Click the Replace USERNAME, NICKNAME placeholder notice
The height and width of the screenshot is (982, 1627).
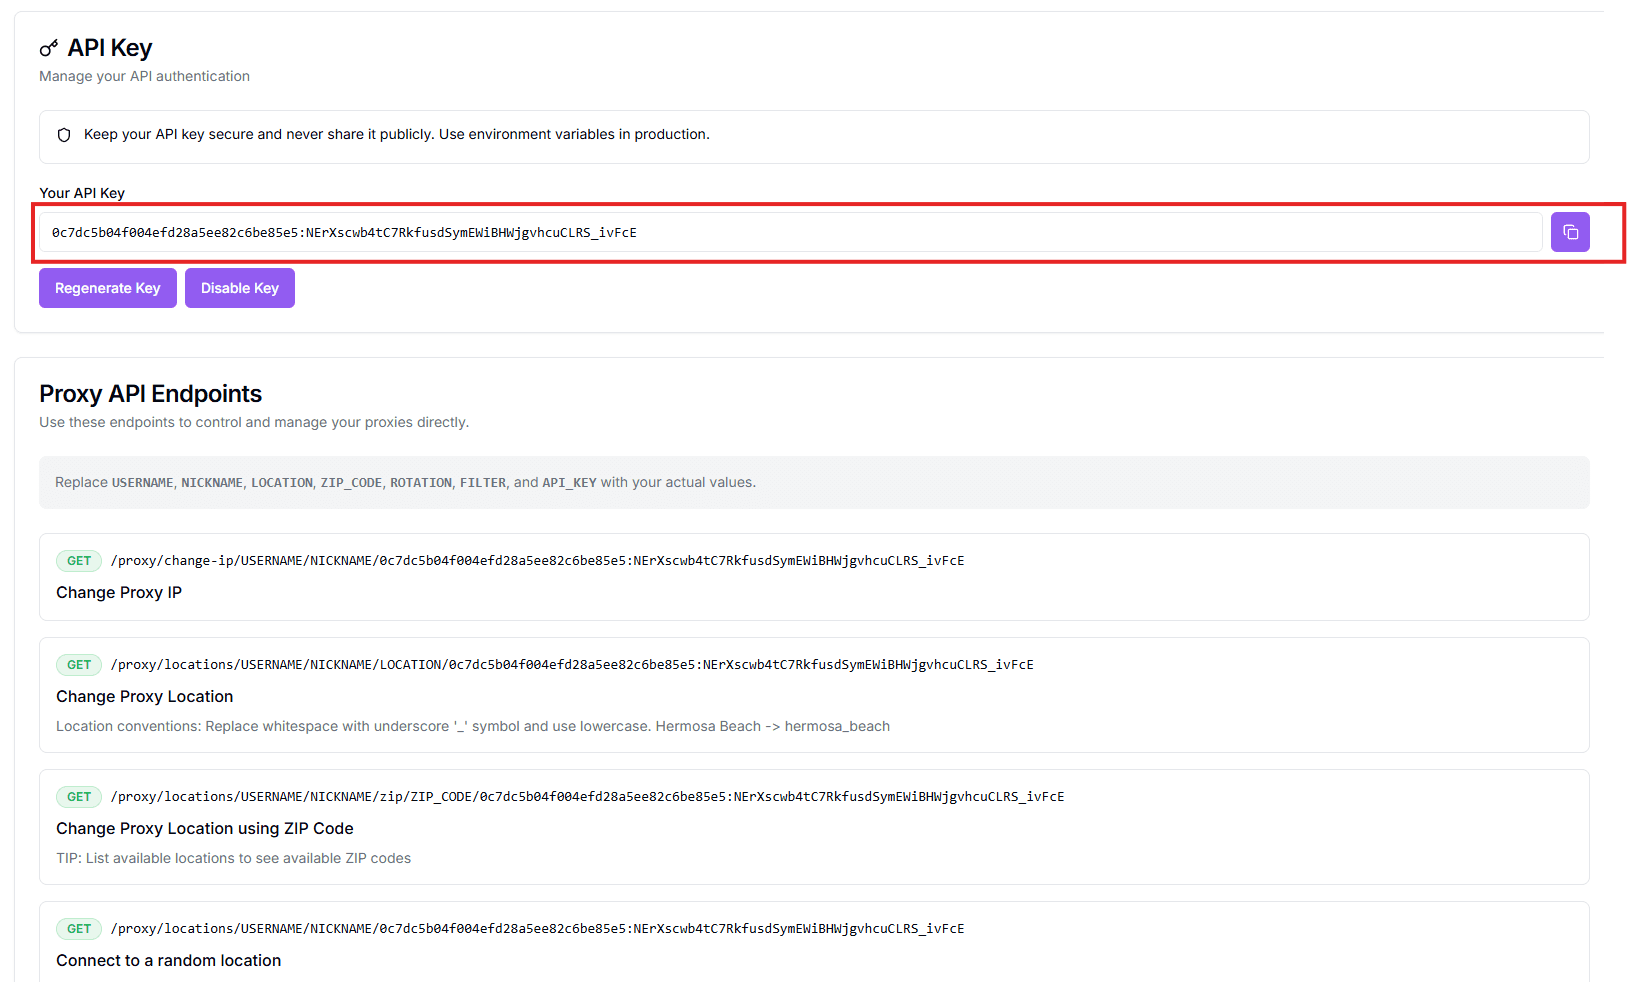[x=405, y=482]
